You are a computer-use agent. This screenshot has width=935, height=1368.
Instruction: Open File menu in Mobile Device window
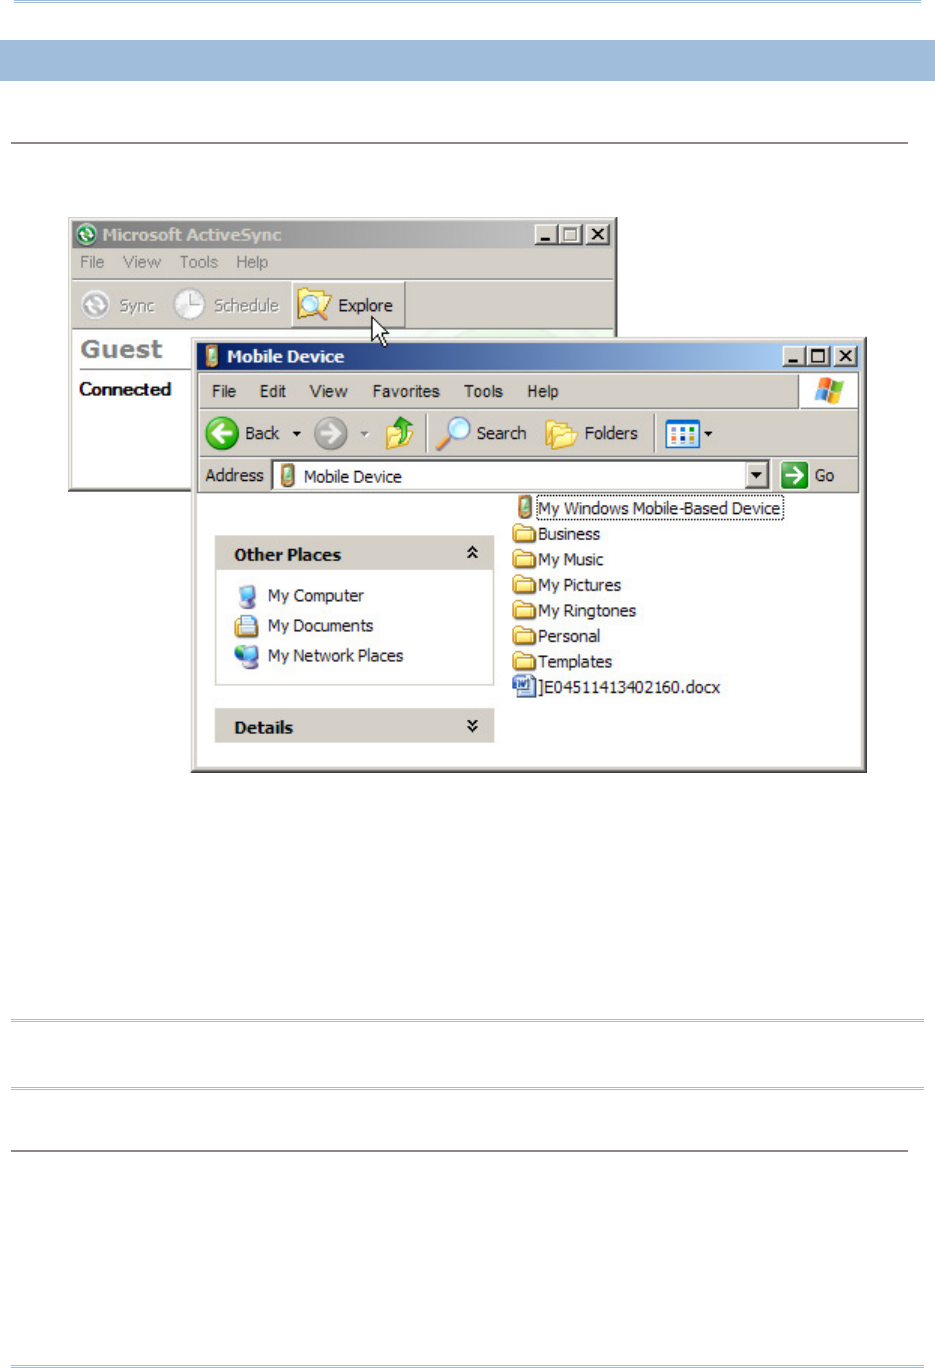point(224,391)
